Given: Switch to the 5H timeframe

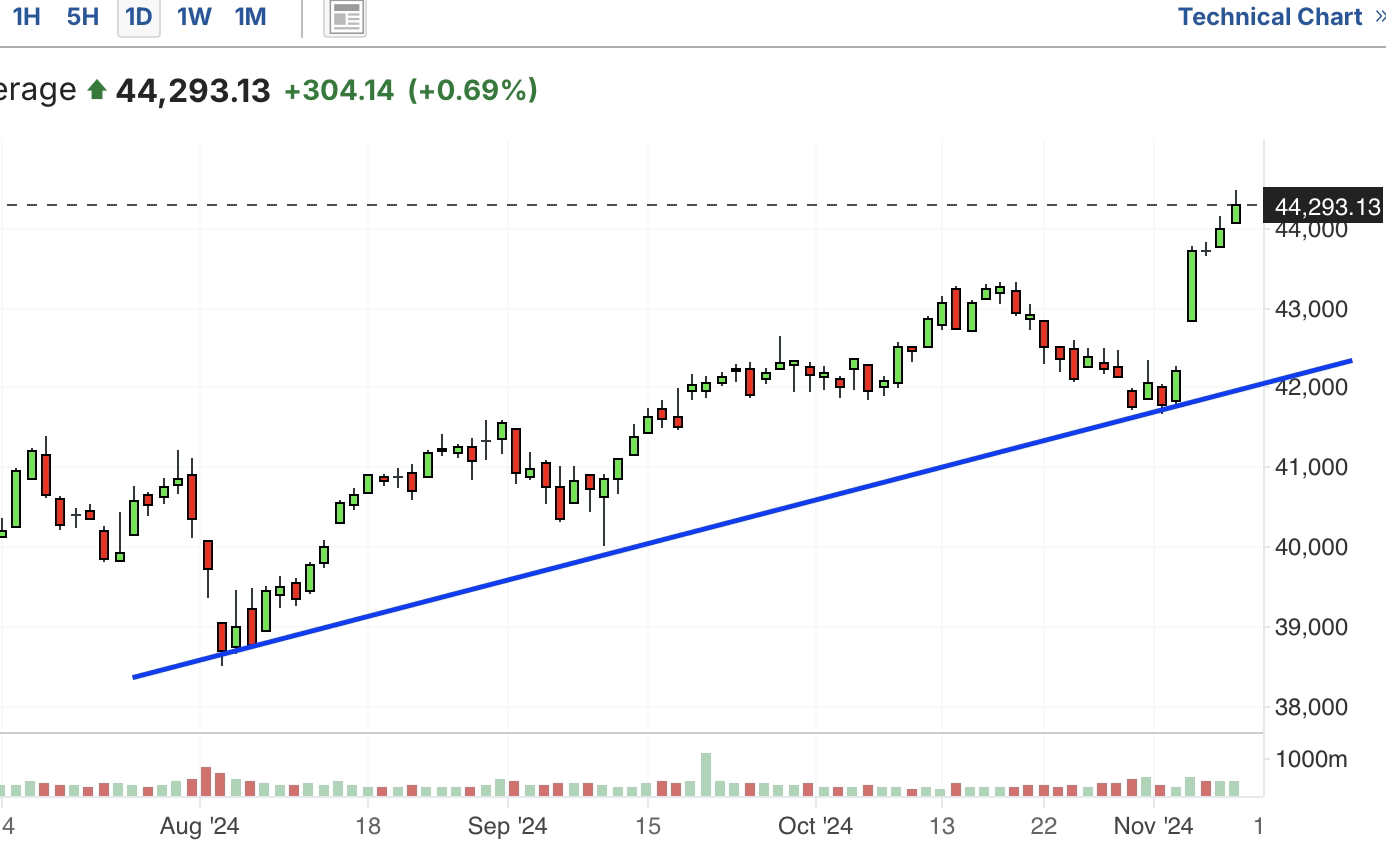Looking at the screenshot, I should tap(83, 17).
